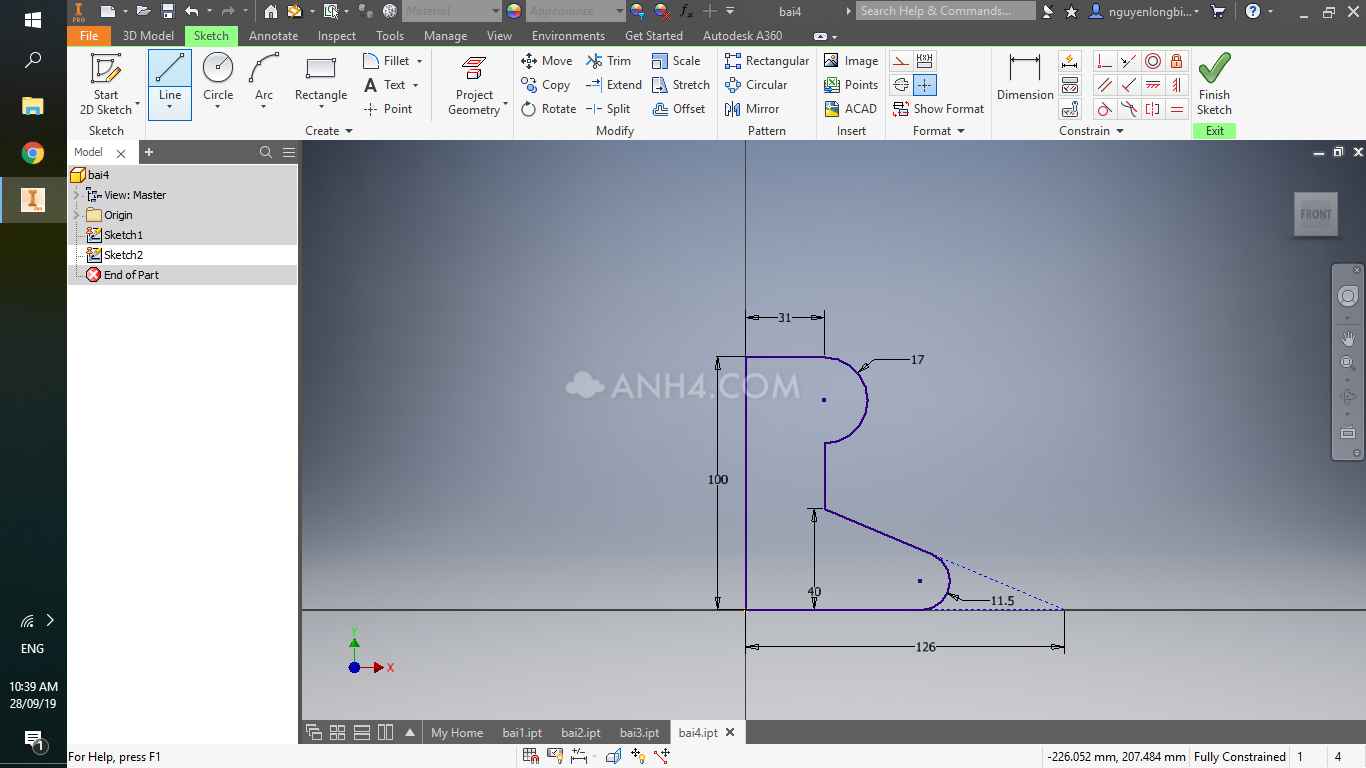
Task: Open the File menu
Action: pos(89,36)
